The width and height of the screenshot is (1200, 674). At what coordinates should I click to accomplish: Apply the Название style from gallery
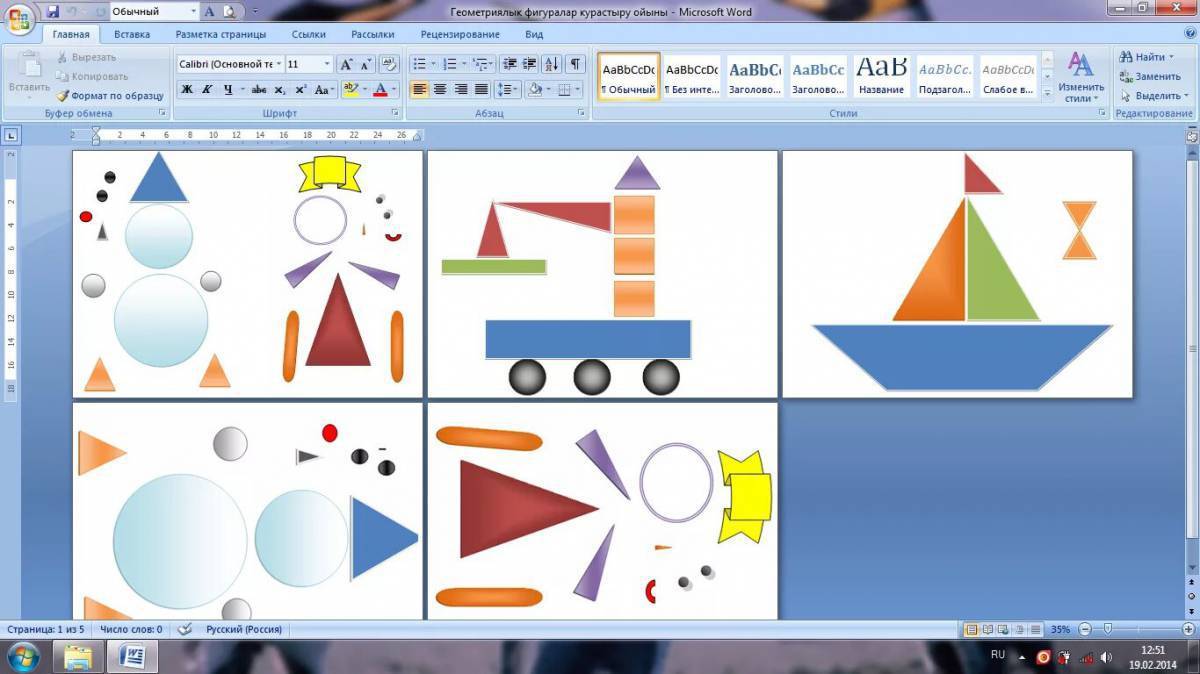[x=881, y=77]
